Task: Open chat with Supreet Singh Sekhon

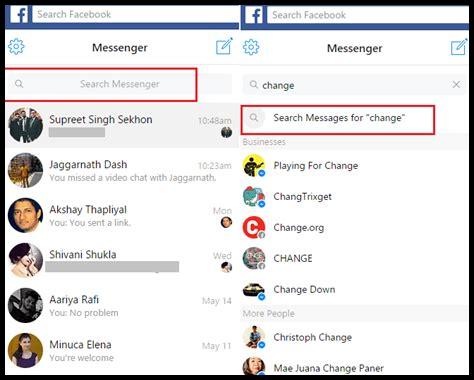Action: (x=119, y=125)
